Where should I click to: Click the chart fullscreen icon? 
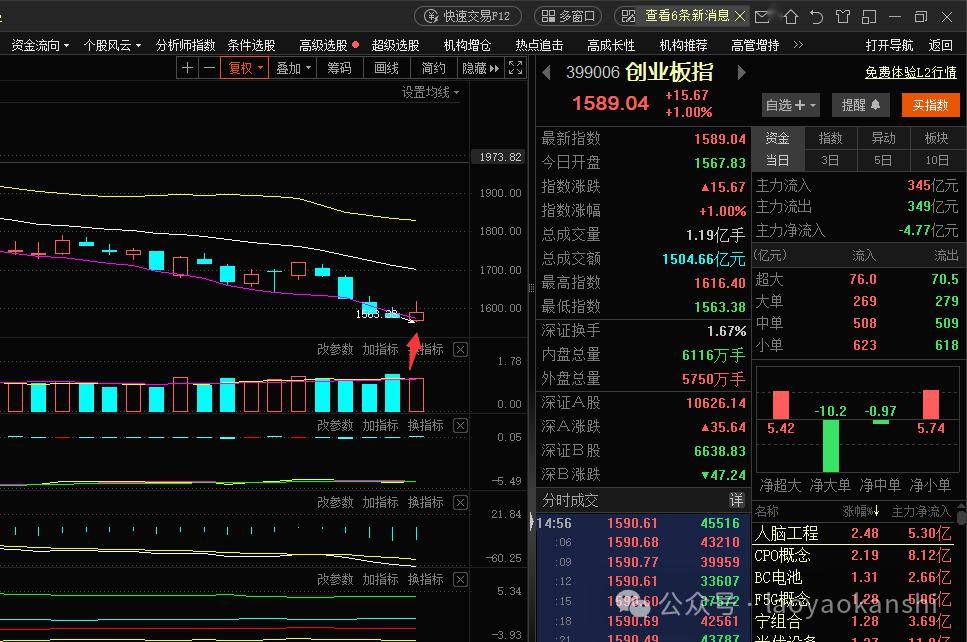tap(515, 68)
